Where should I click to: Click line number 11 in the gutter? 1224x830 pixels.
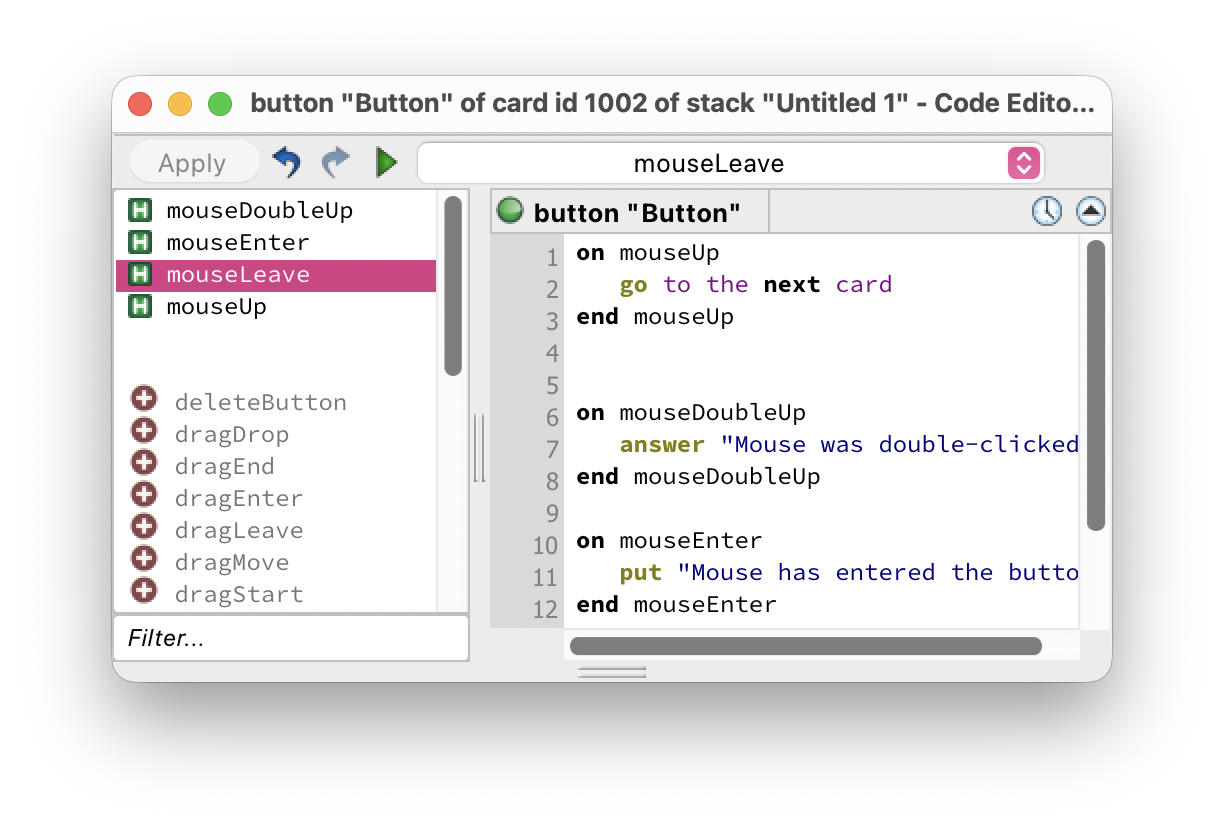pos(545,578)
